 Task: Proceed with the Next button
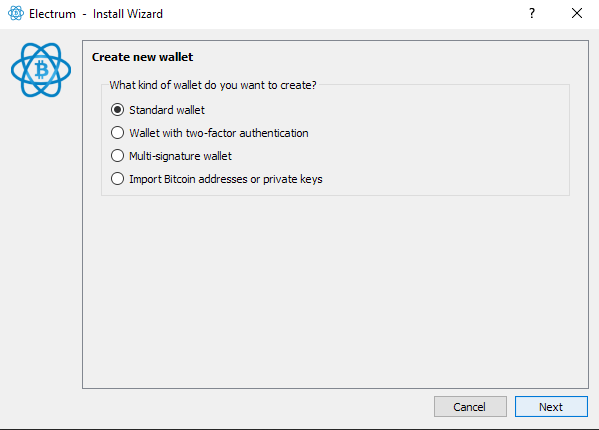click(551, 407)
